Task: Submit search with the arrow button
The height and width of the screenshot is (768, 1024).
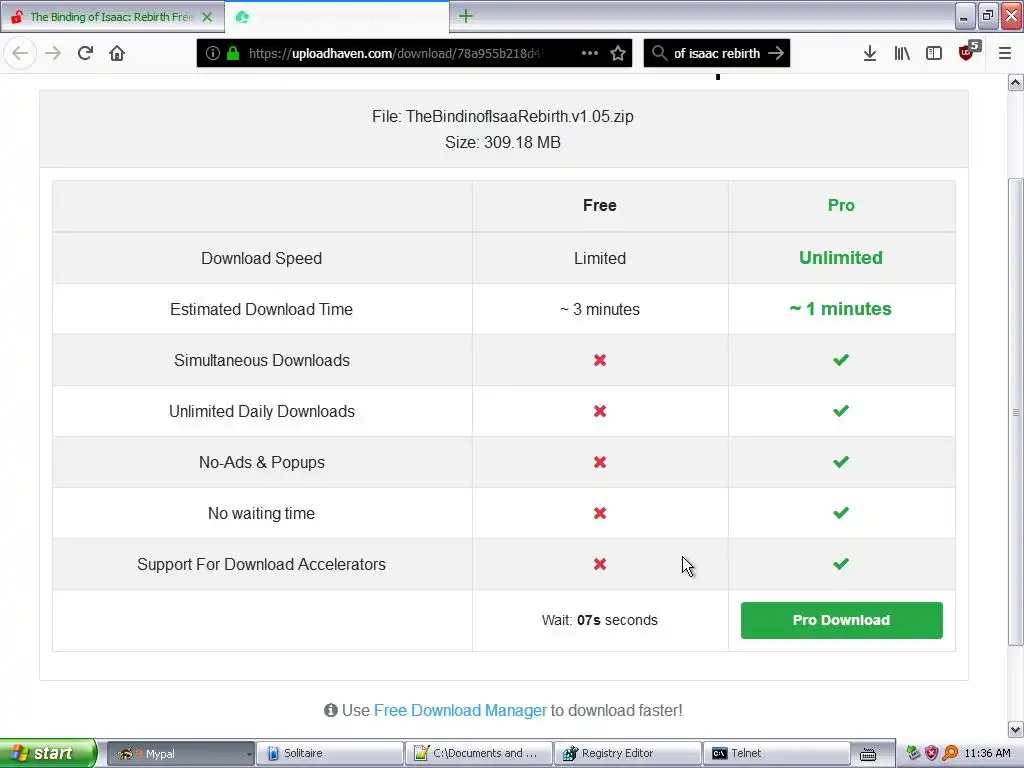Action: (x=776, y=53)
